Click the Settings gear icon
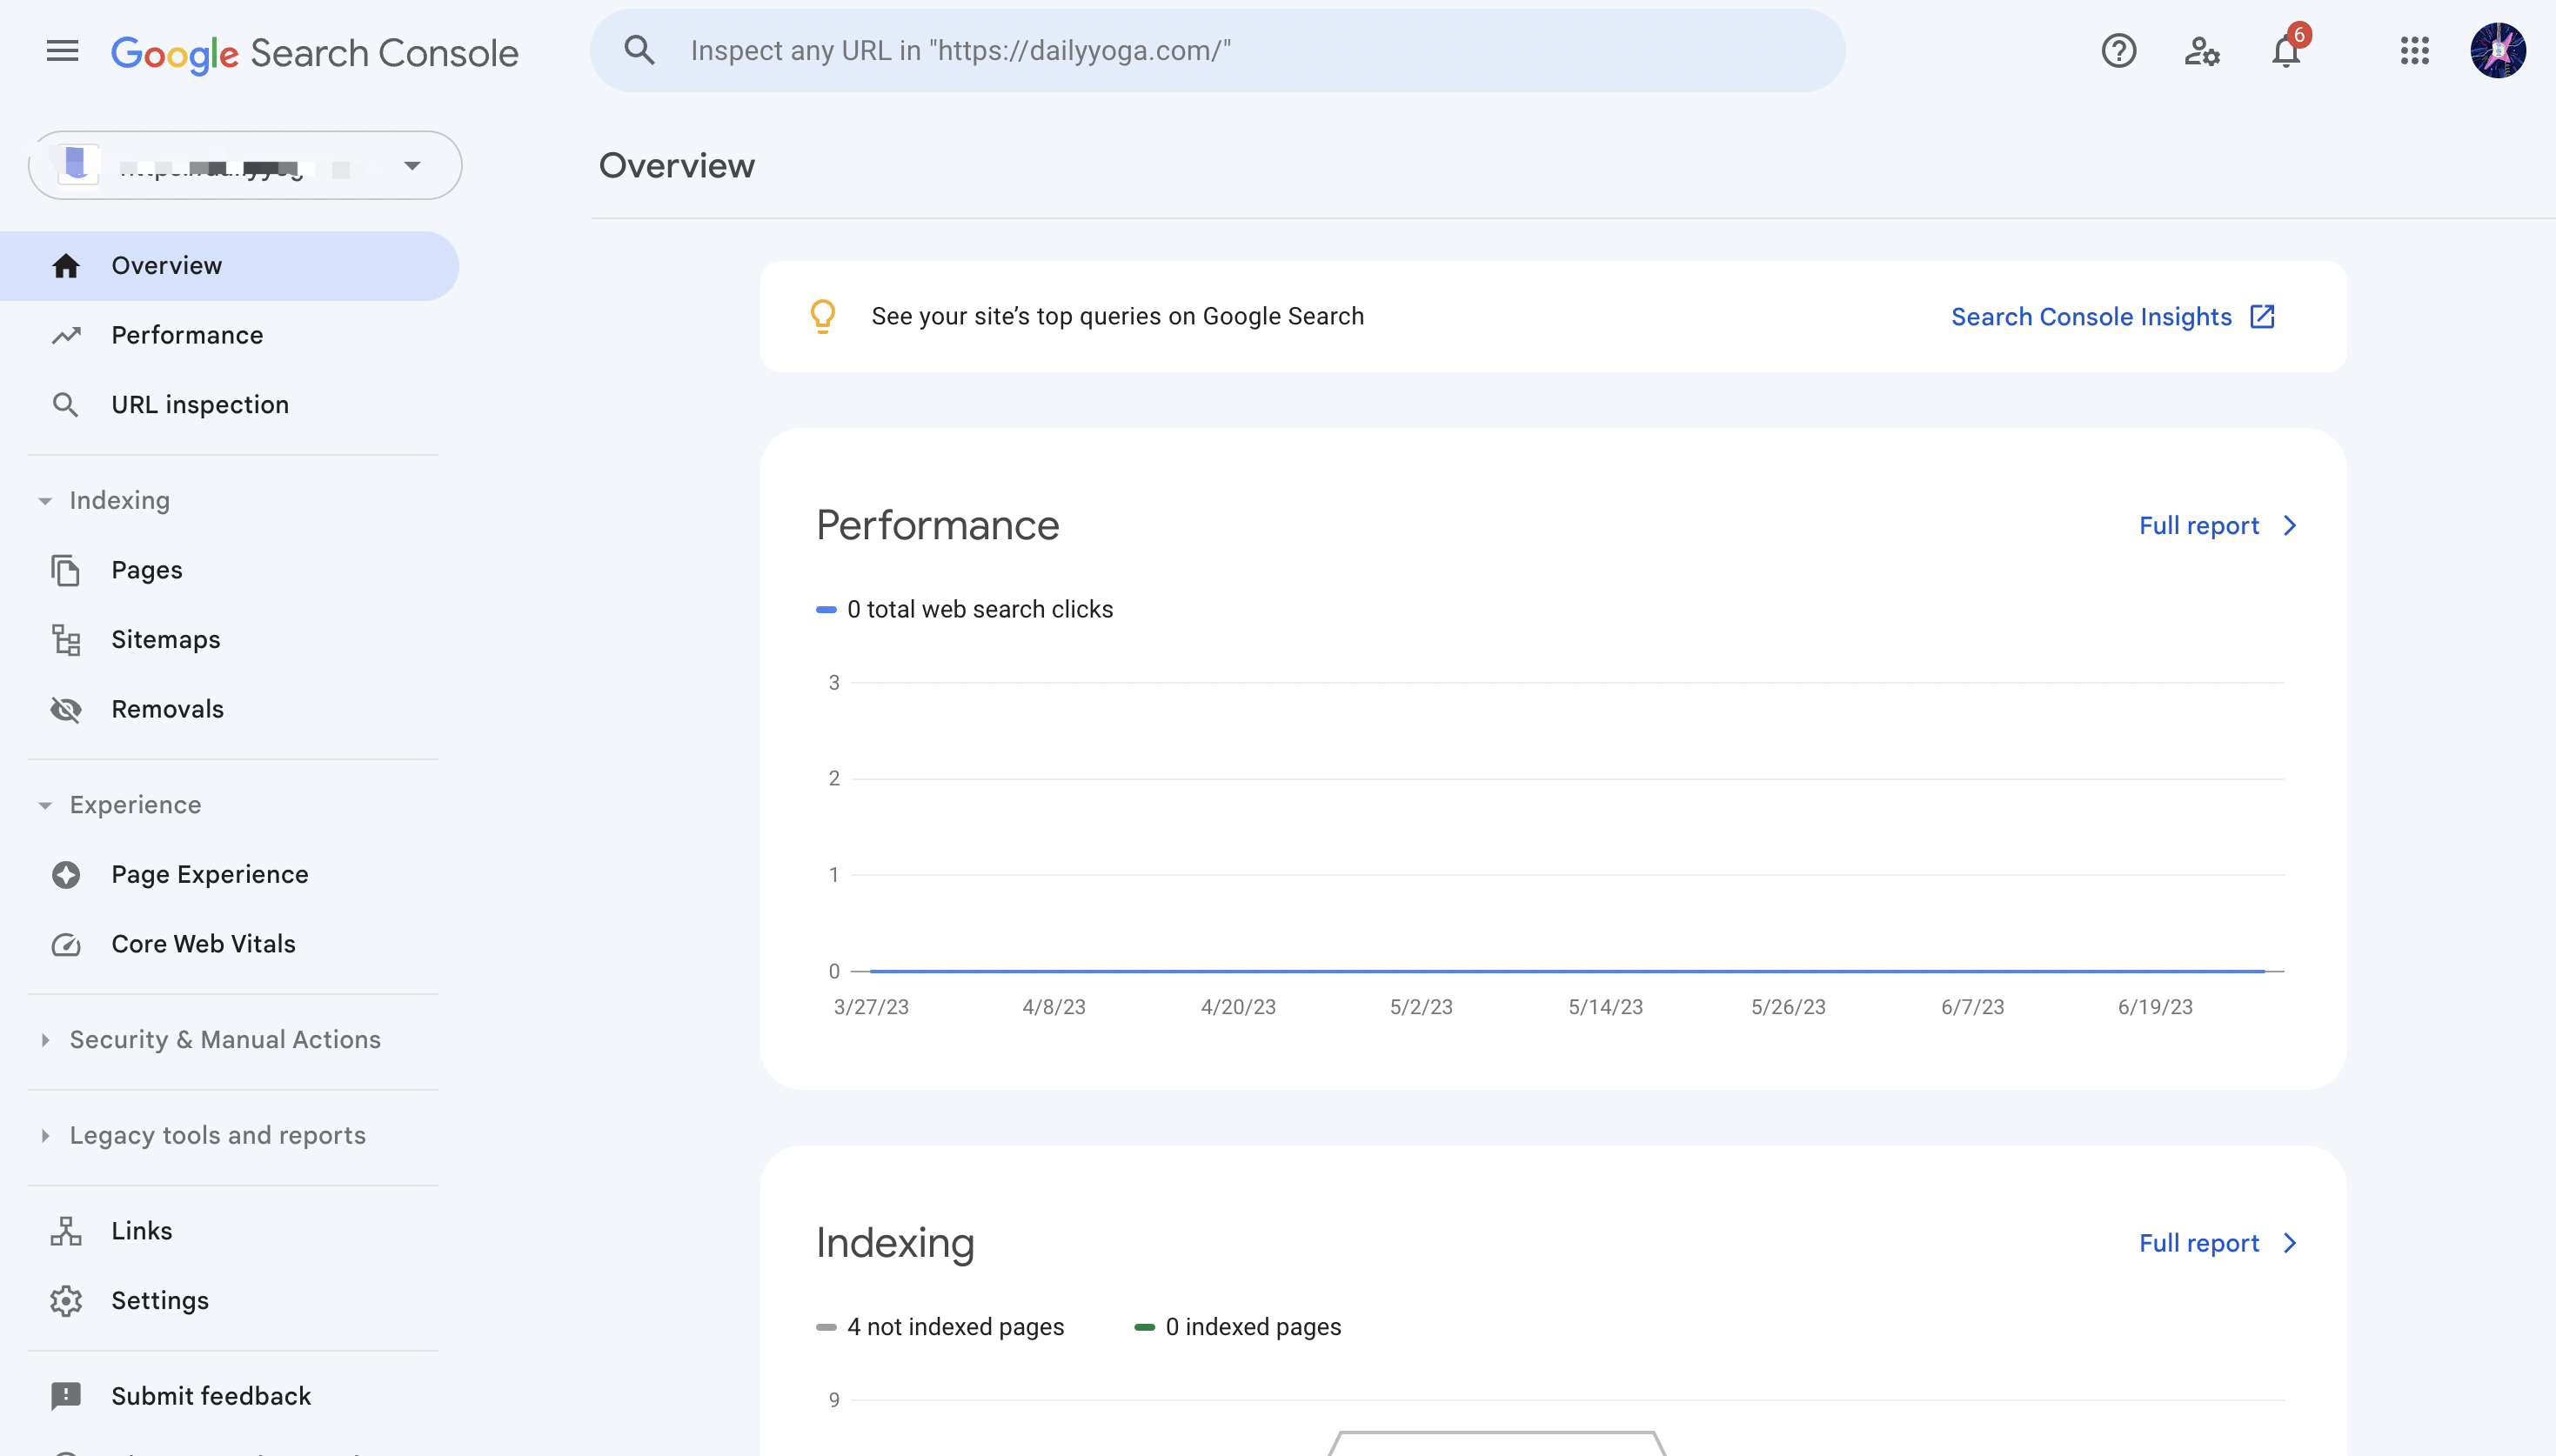This screenshot has height=1456, width=2556. tap(66, 1300)
